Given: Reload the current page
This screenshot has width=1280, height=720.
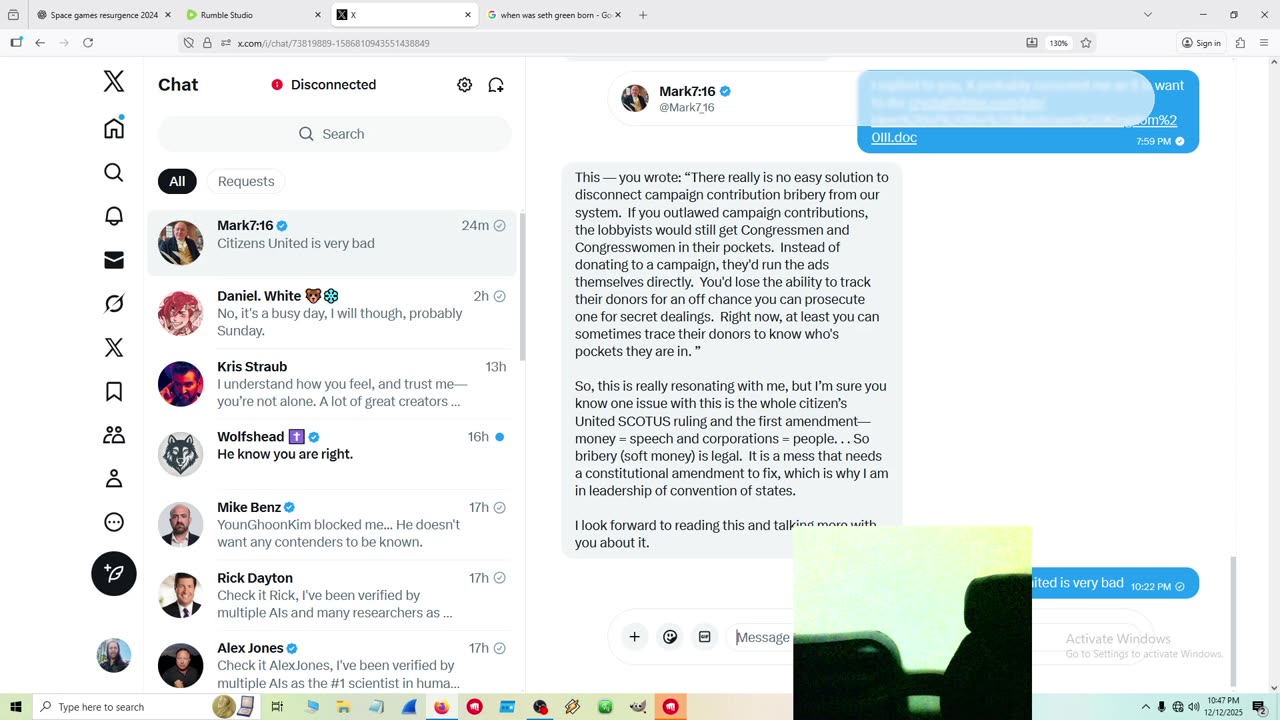Looking at the screenshot, I should pos(88,43).
